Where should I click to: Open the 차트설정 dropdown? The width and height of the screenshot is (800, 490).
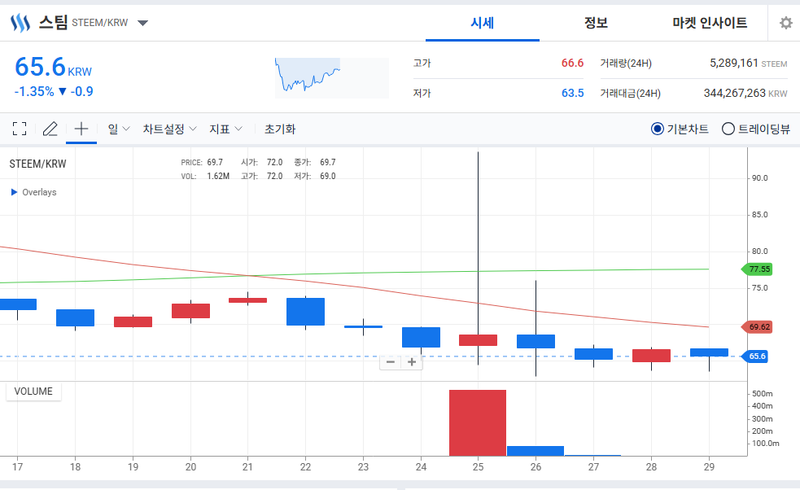coord(169,129)
